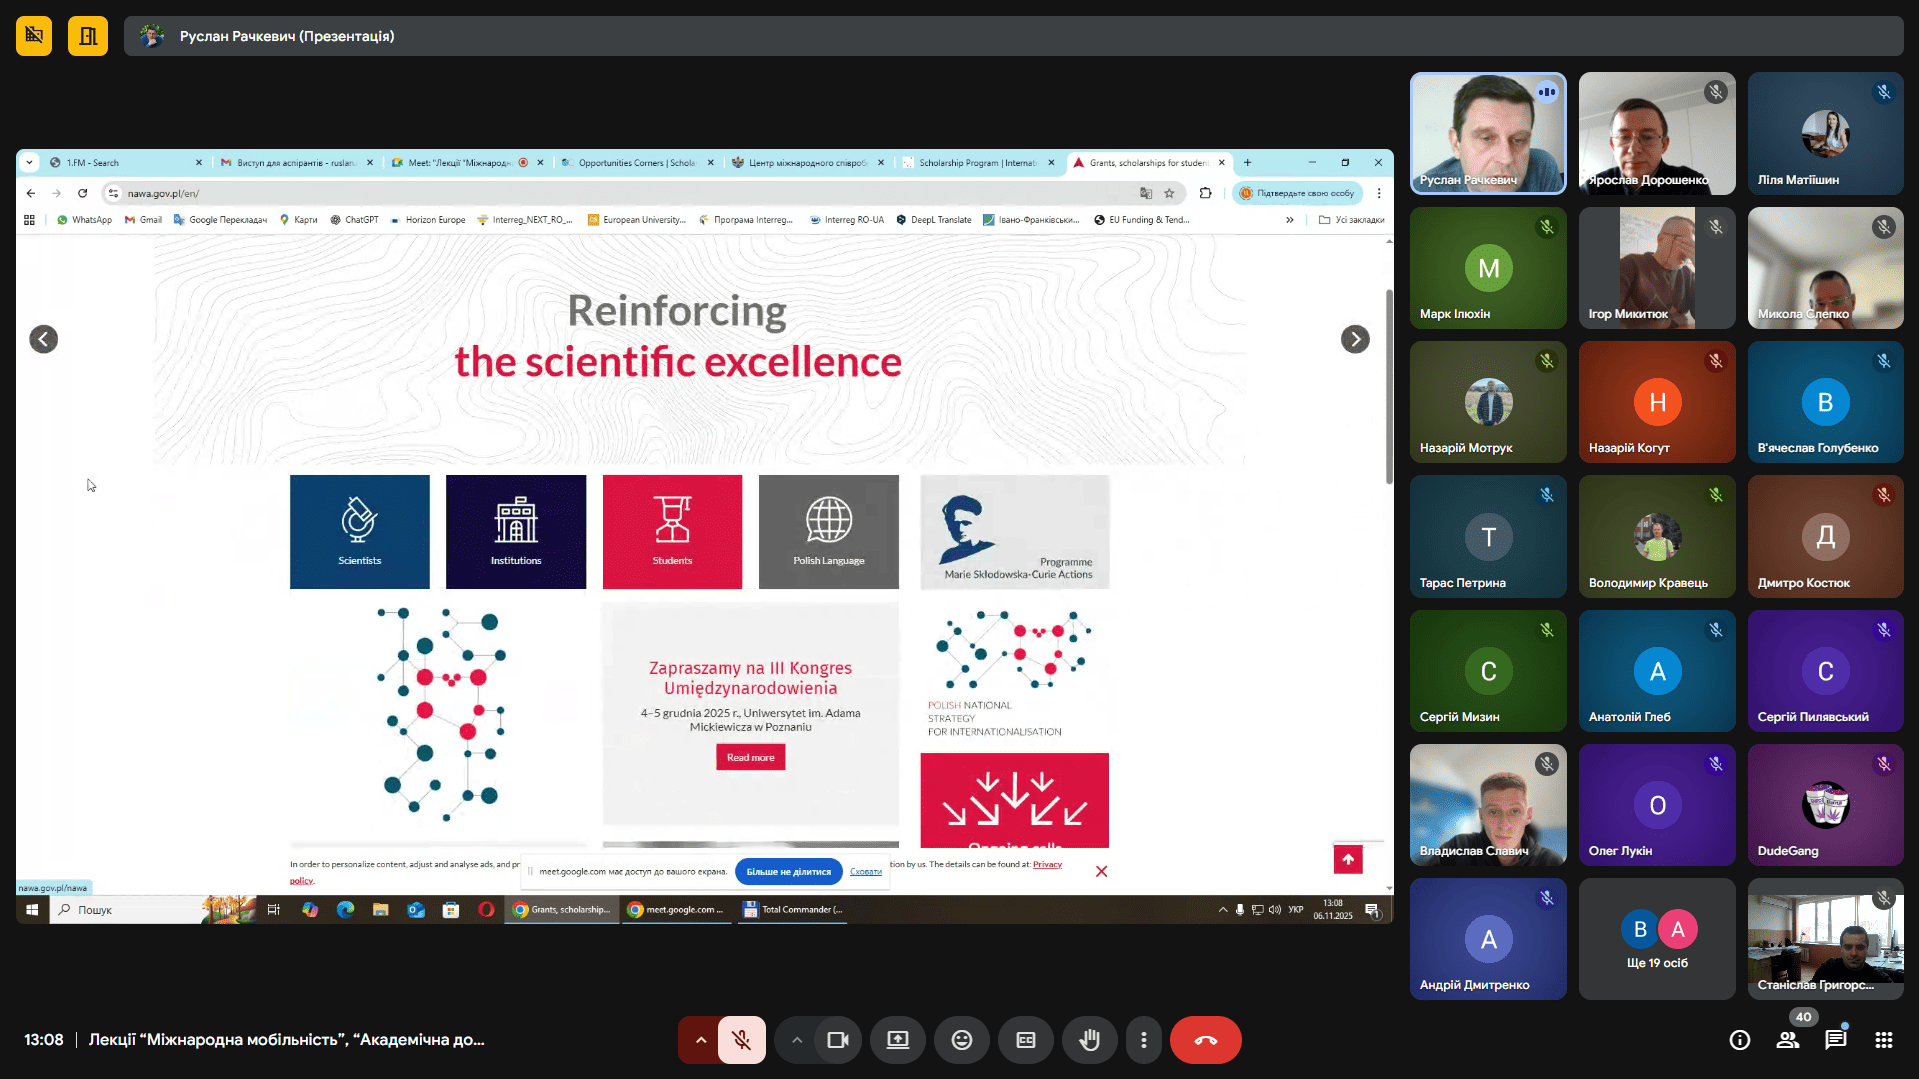Select Владислав Славич's video tile
This screenshot has width=1919, height=1079.
click(x=1487, y=805)
